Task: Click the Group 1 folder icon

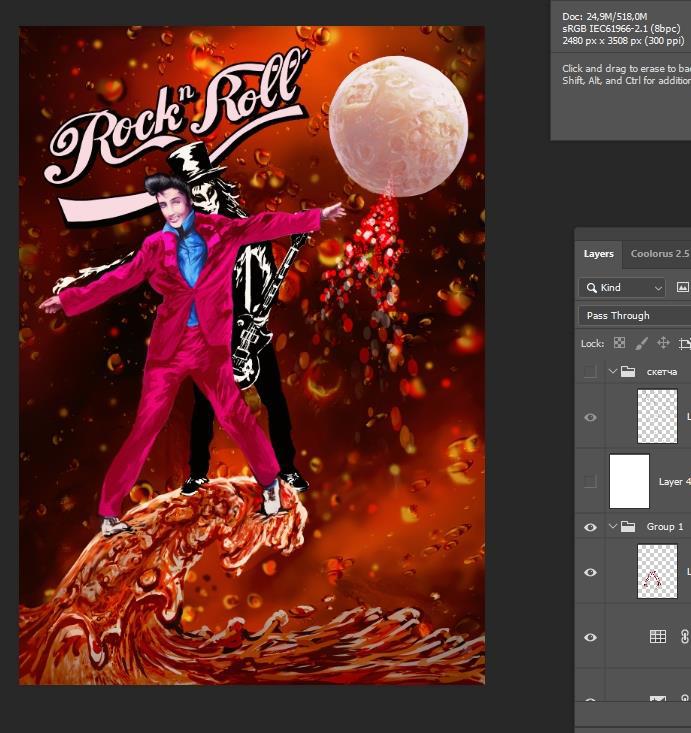Action: click(628, 527)
